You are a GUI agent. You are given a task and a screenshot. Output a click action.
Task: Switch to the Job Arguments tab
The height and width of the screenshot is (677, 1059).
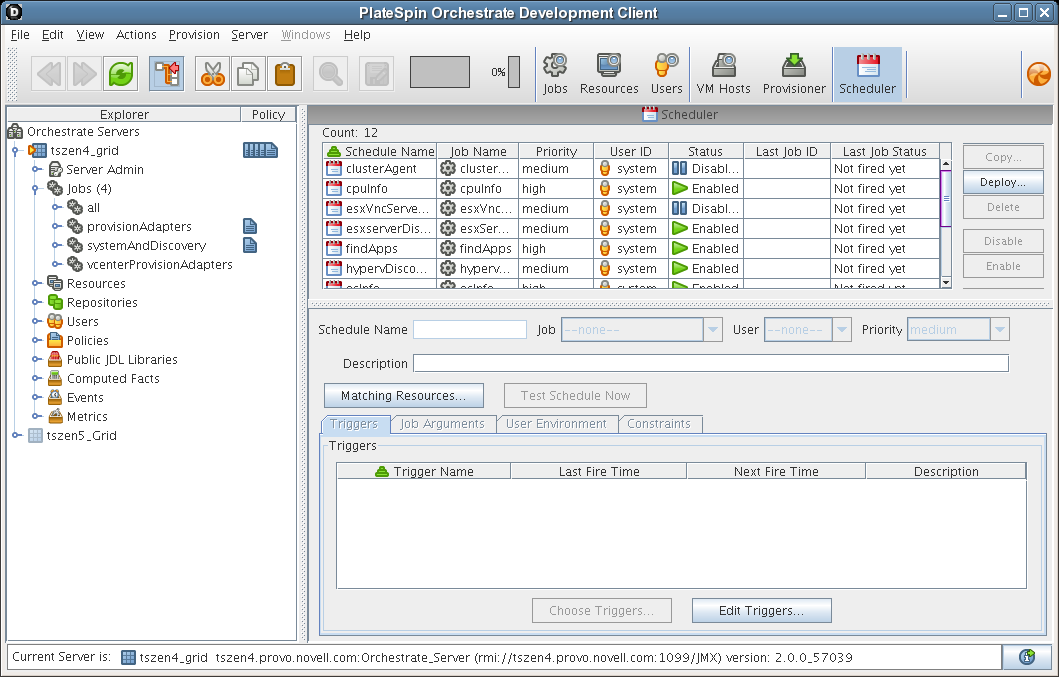click(x=442, y=424)
